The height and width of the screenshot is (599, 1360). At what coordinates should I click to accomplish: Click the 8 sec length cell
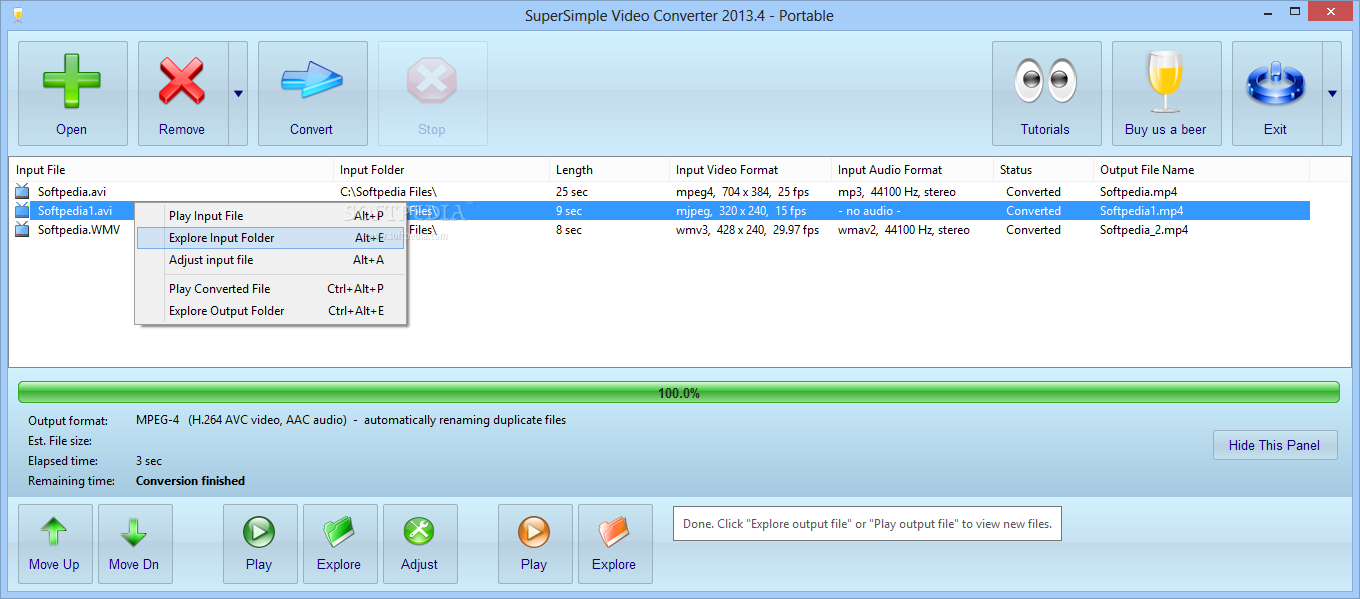coord(569,229)
